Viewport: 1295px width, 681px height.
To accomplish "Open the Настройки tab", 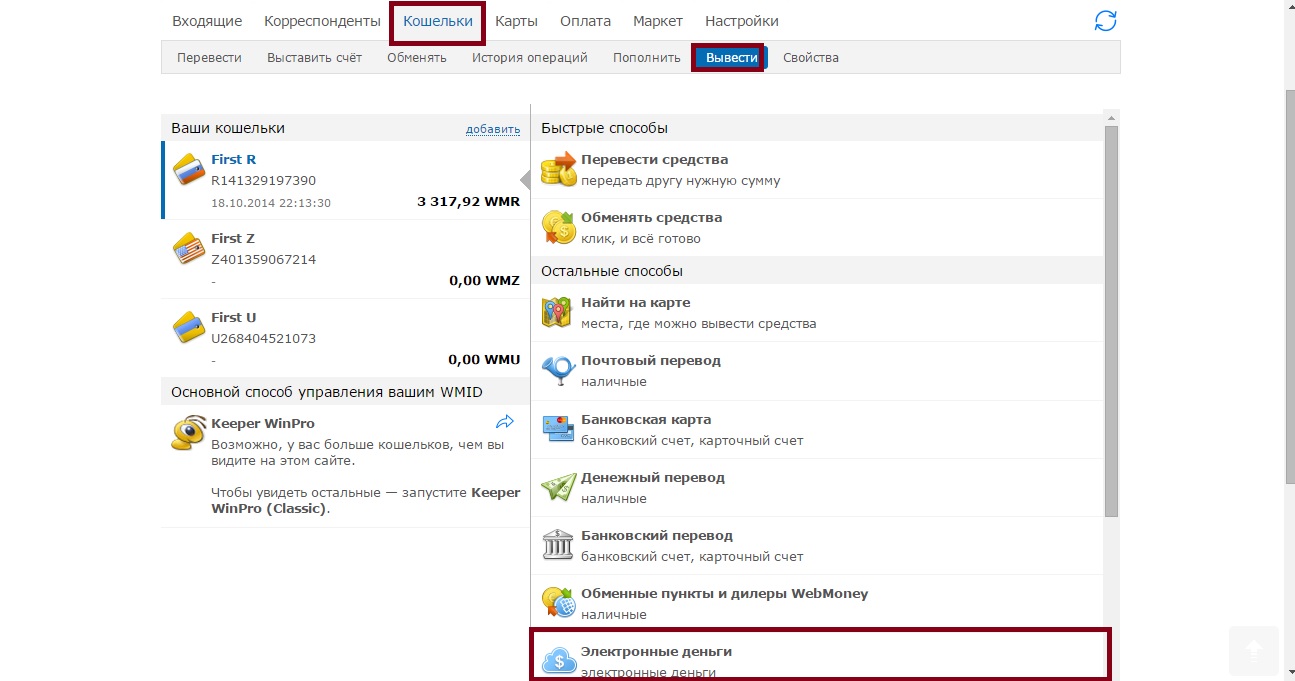I will coord(742,21).
